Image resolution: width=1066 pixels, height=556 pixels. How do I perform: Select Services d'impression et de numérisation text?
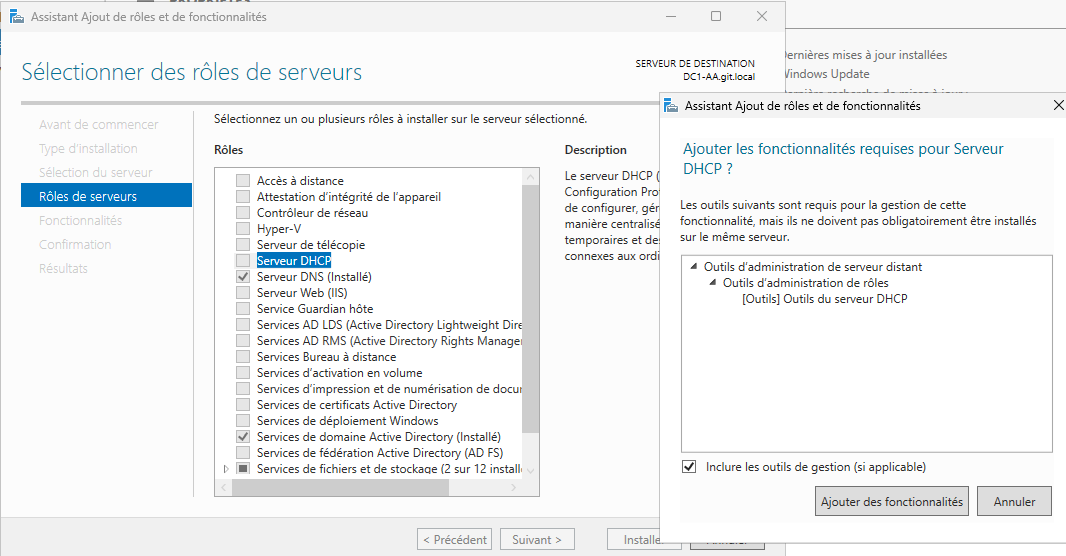click(x=389, y=389)
